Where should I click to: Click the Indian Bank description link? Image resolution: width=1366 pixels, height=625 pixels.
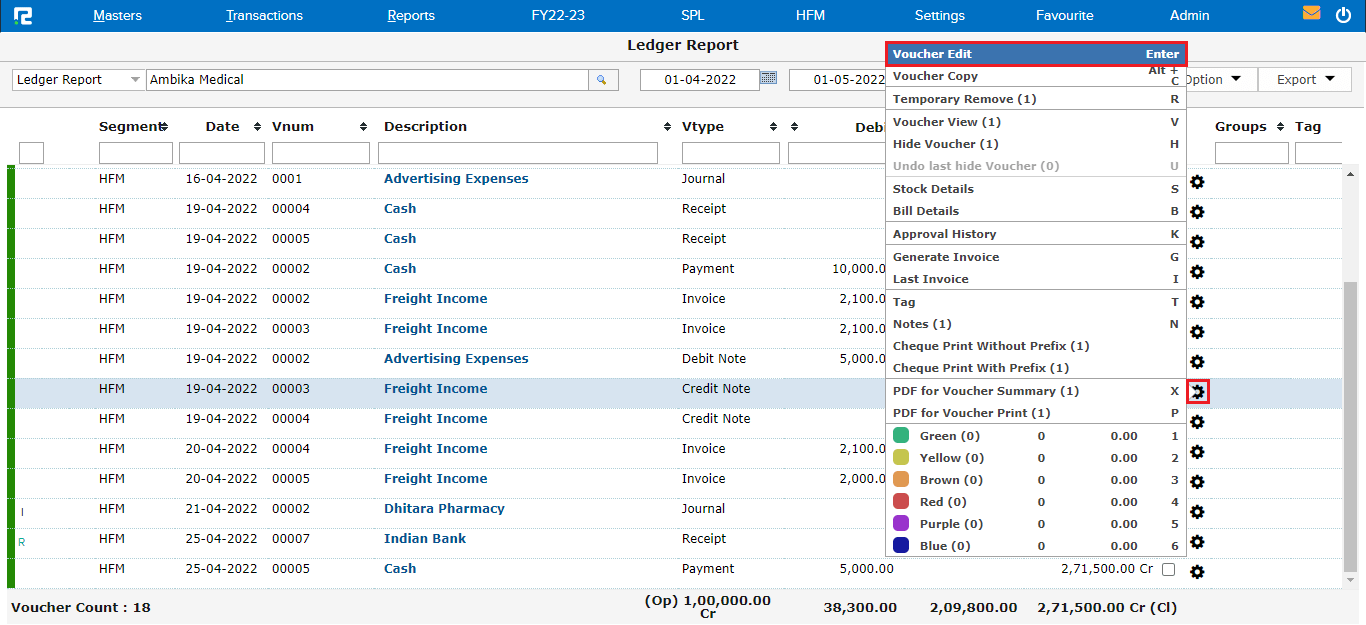(x=425, y=539)
